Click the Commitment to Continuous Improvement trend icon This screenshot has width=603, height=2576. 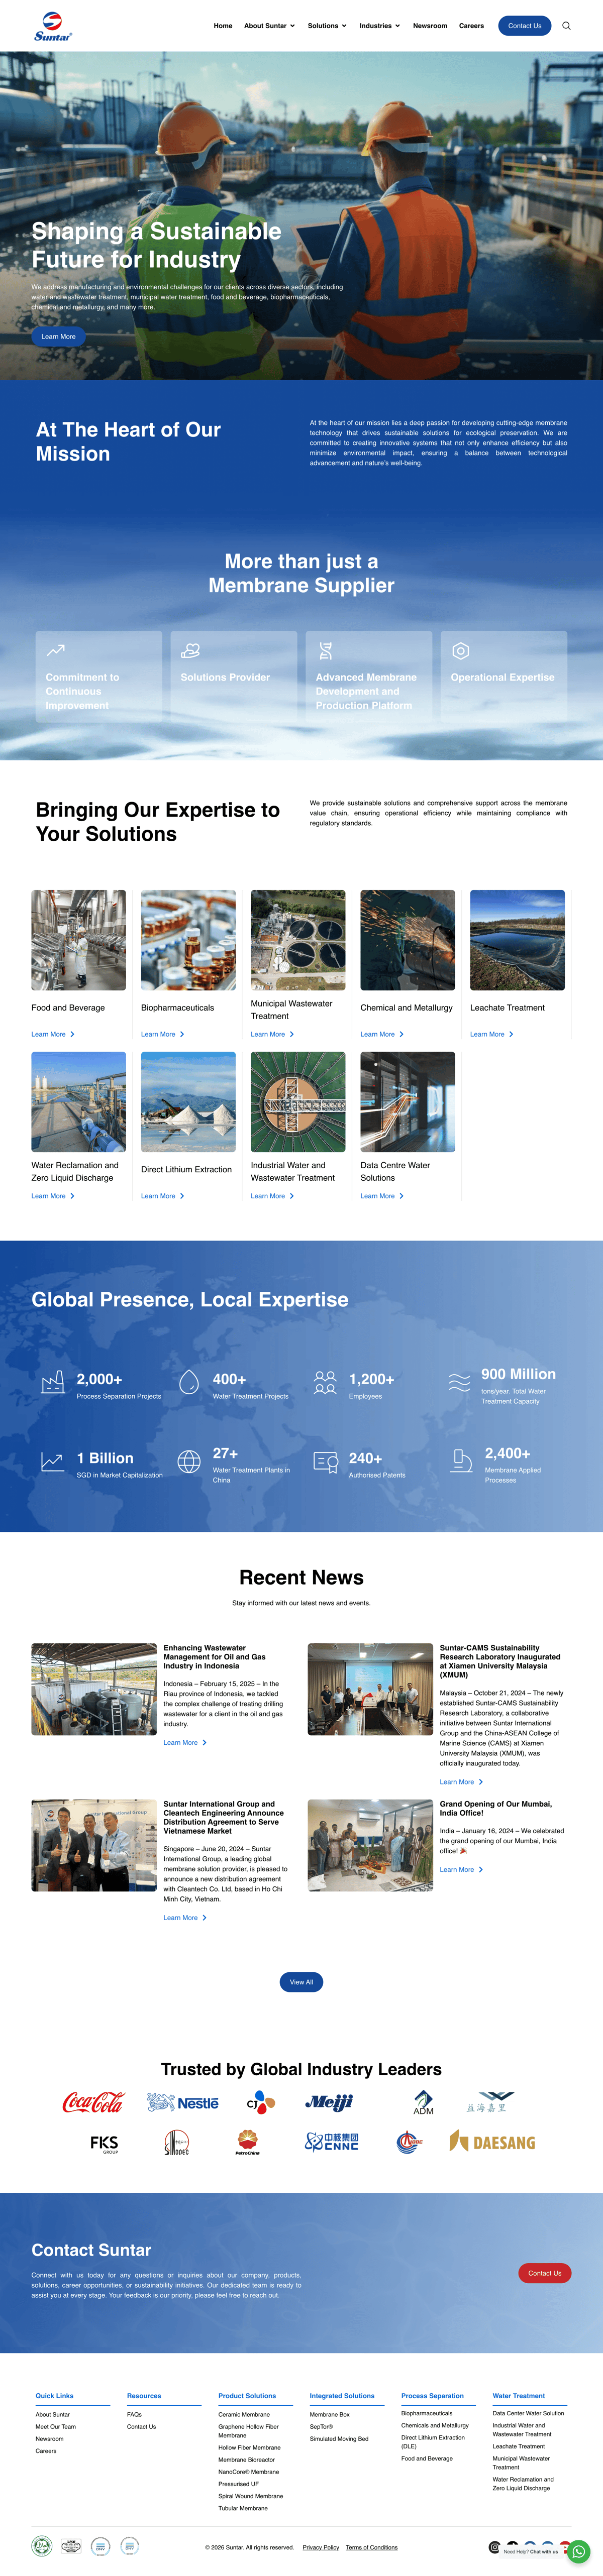[56, 651]
